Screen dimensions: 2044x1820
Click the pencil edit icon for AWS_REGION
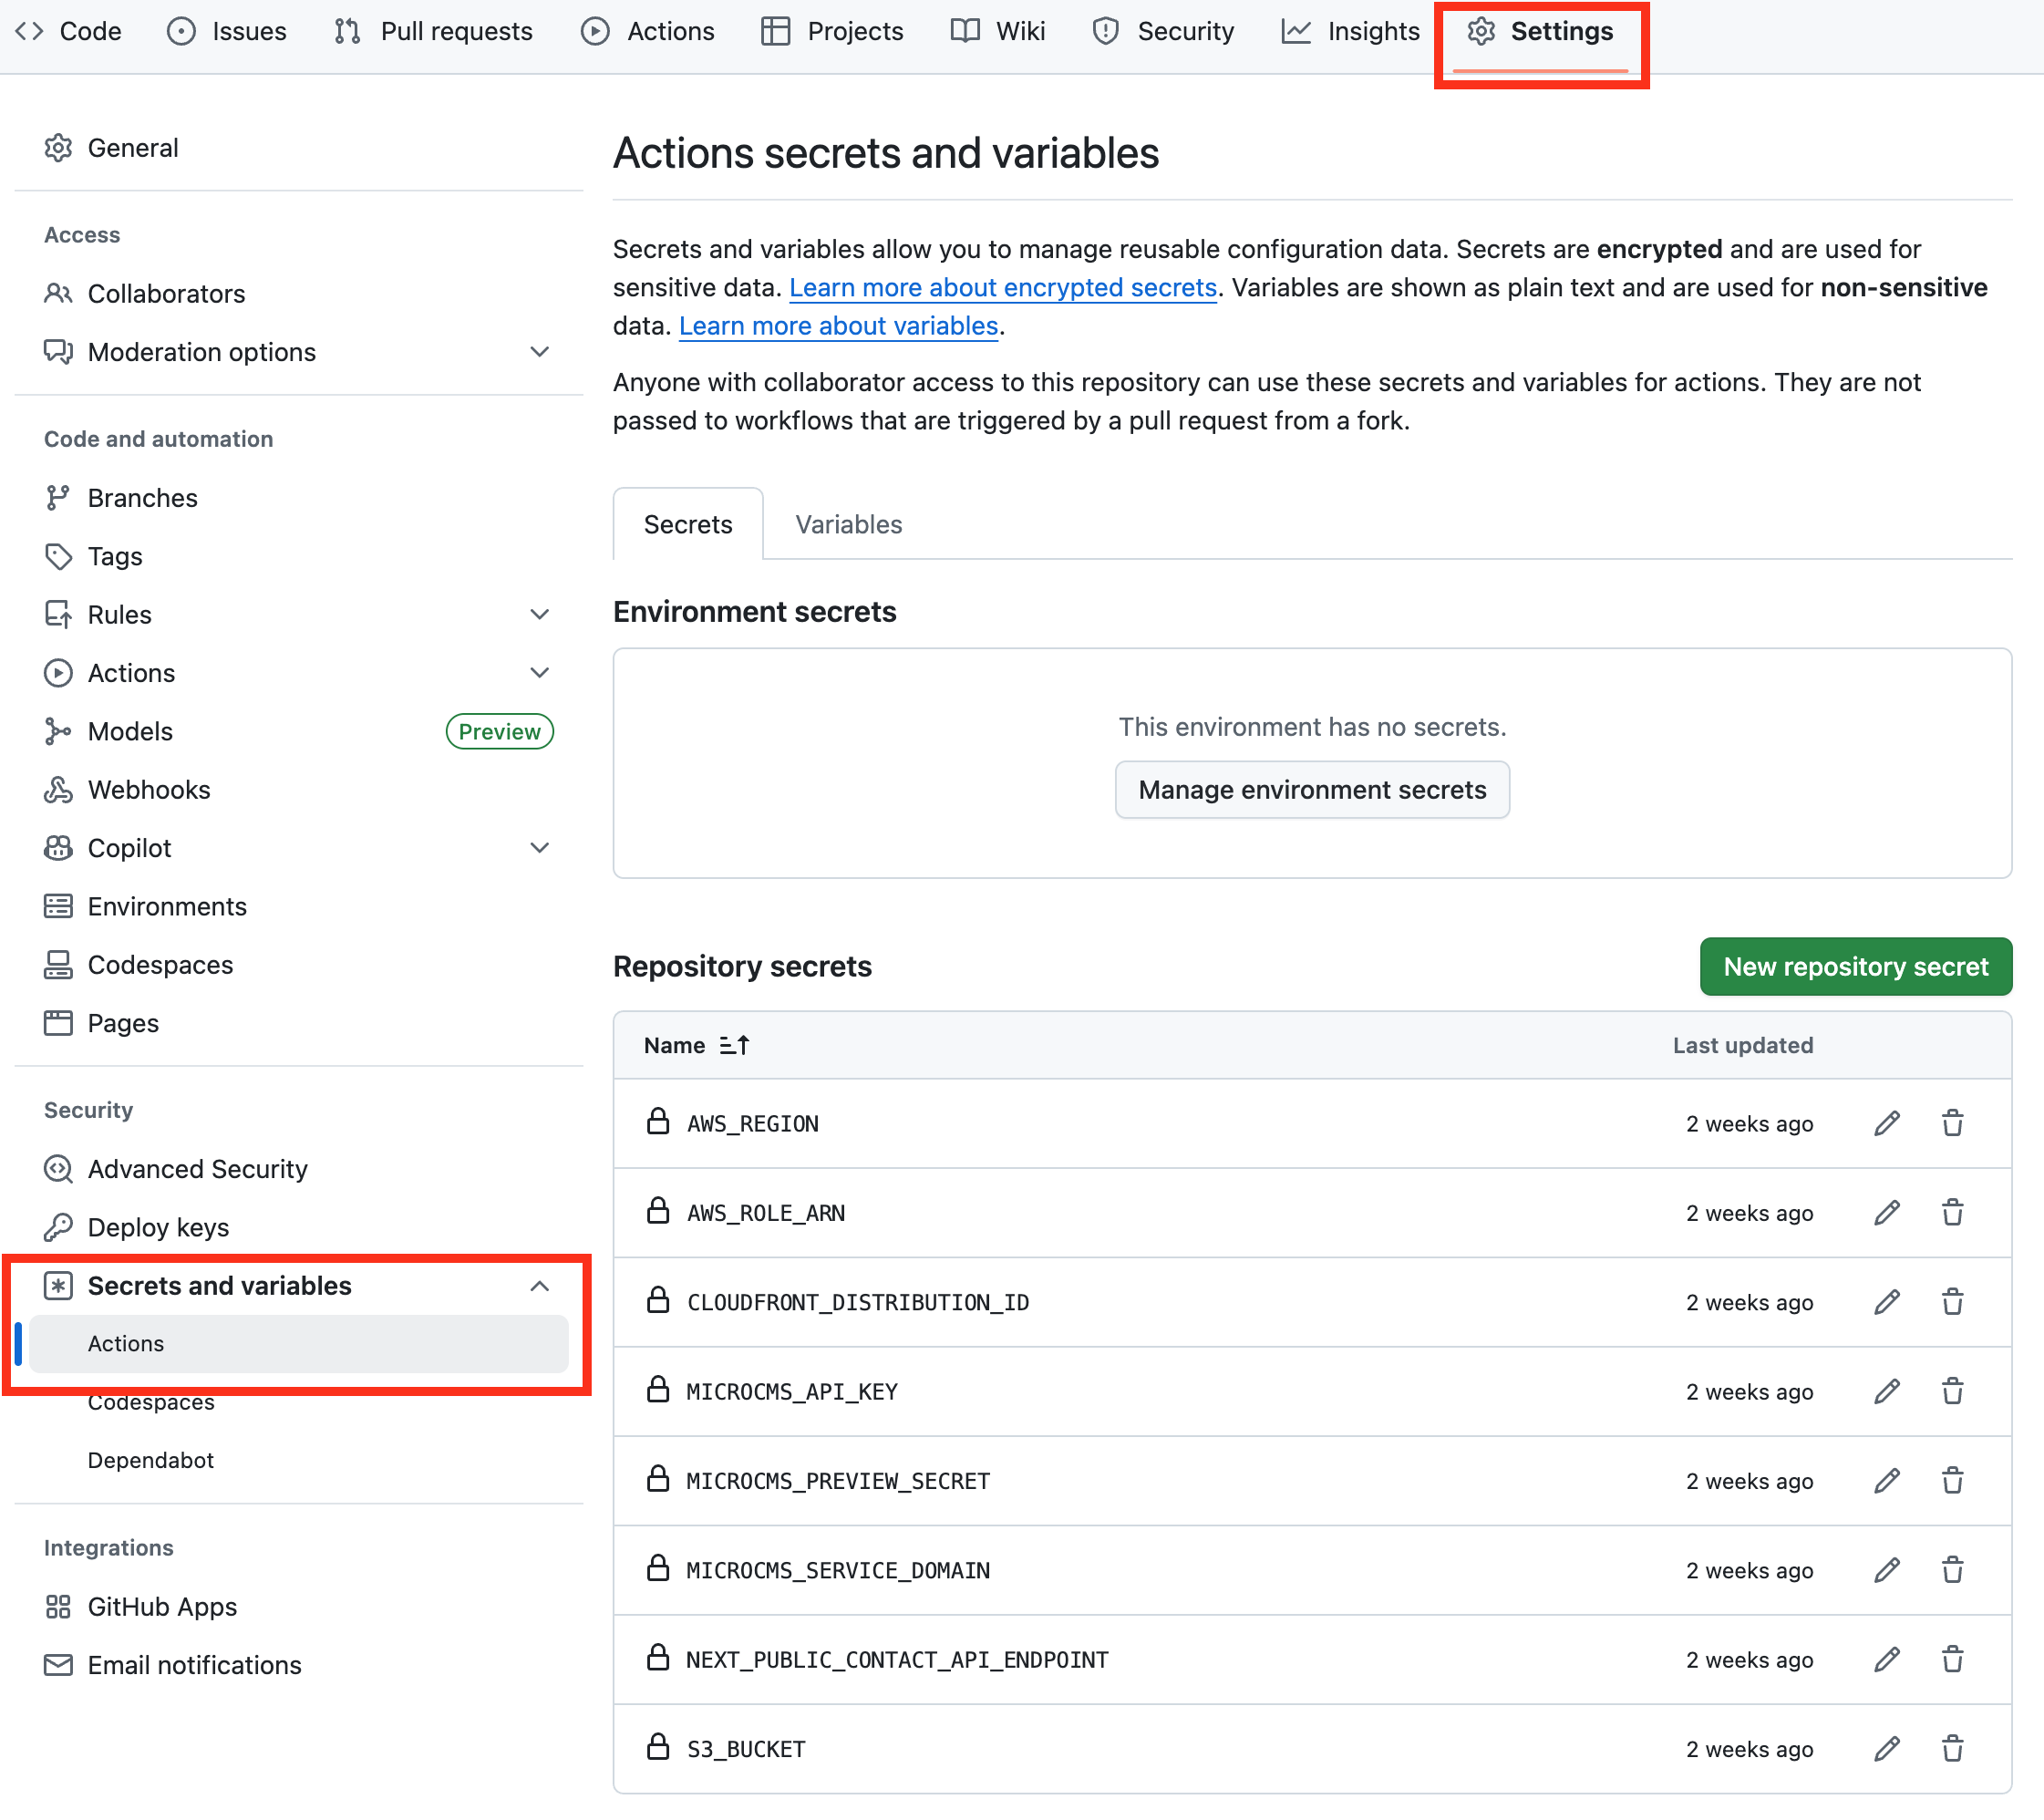1886,1123
